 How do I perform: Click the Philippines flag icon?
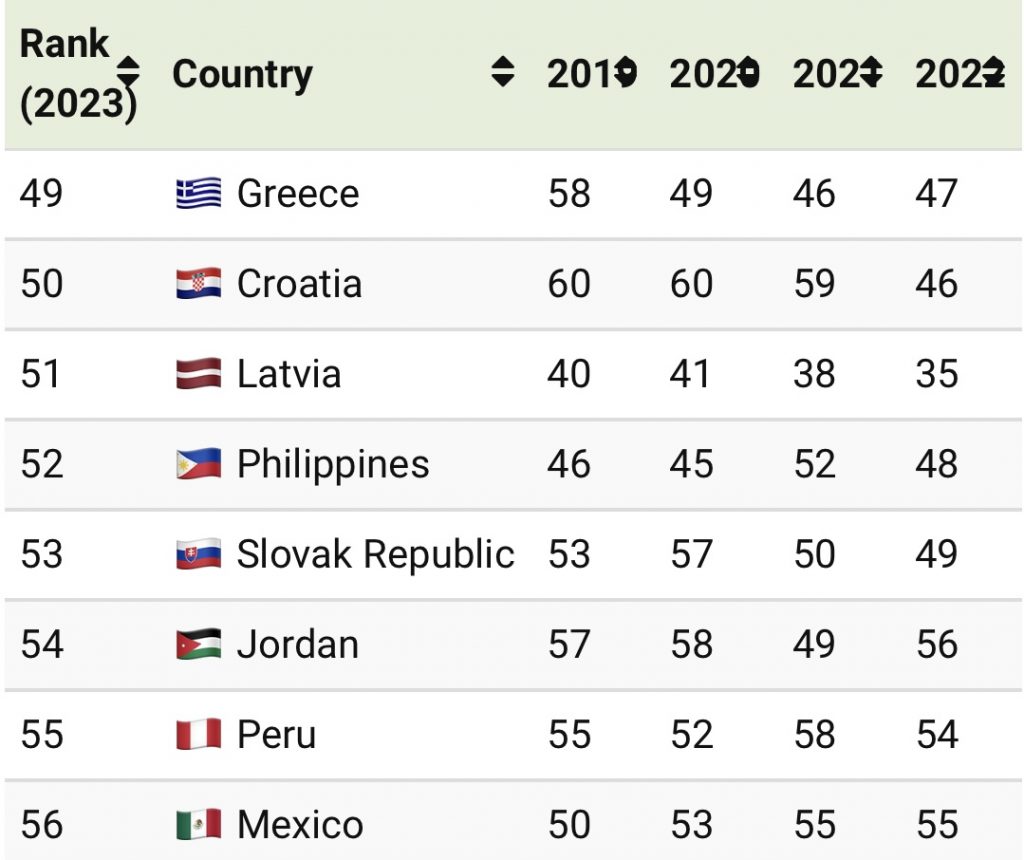[198, 464]
